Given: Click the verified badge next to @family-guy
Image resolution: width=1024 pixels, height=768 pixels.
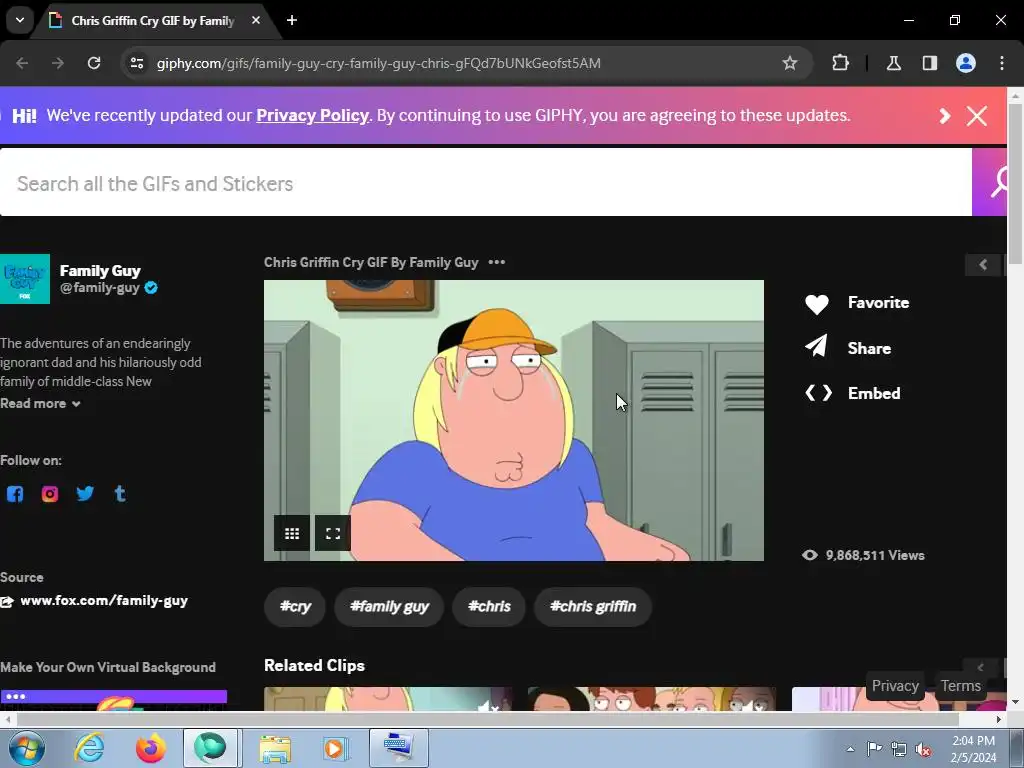Looking at the screenshot, I should point(151,287).
